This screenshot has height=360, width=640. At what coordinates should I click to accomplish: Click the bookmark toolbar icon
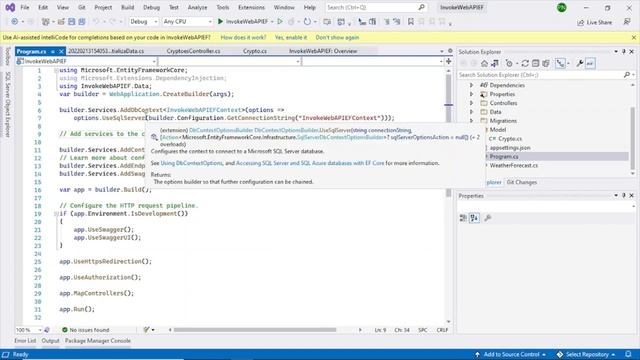tap(411, 21)
